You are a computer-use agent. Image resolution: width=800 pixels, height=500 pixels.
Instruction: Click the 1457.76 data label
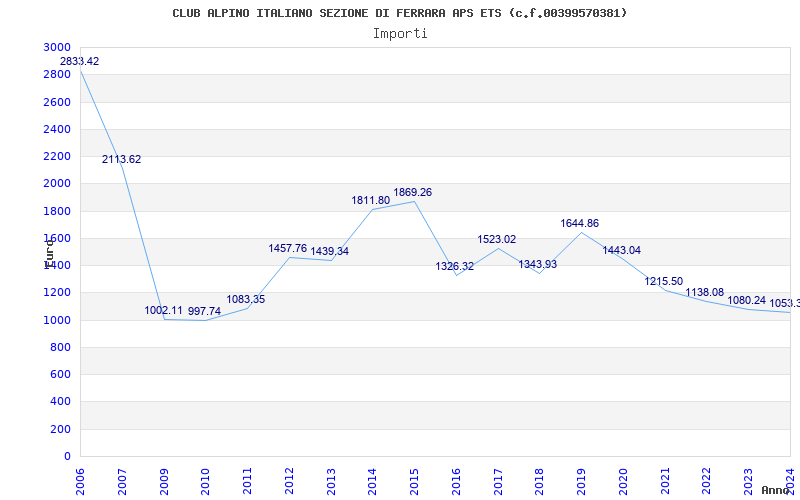pyautogui.click(x=288, y=248)
